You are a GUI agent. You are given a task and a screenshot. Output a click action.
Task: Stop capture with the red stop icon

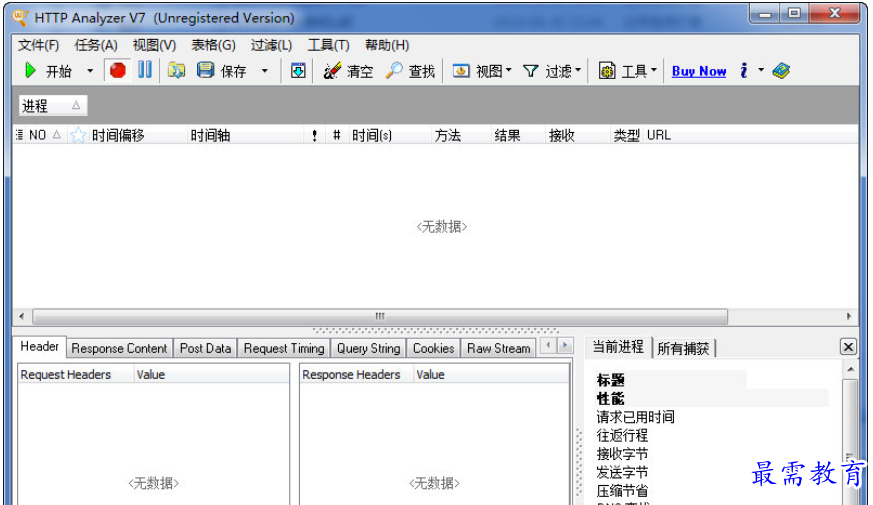point(117,71)
